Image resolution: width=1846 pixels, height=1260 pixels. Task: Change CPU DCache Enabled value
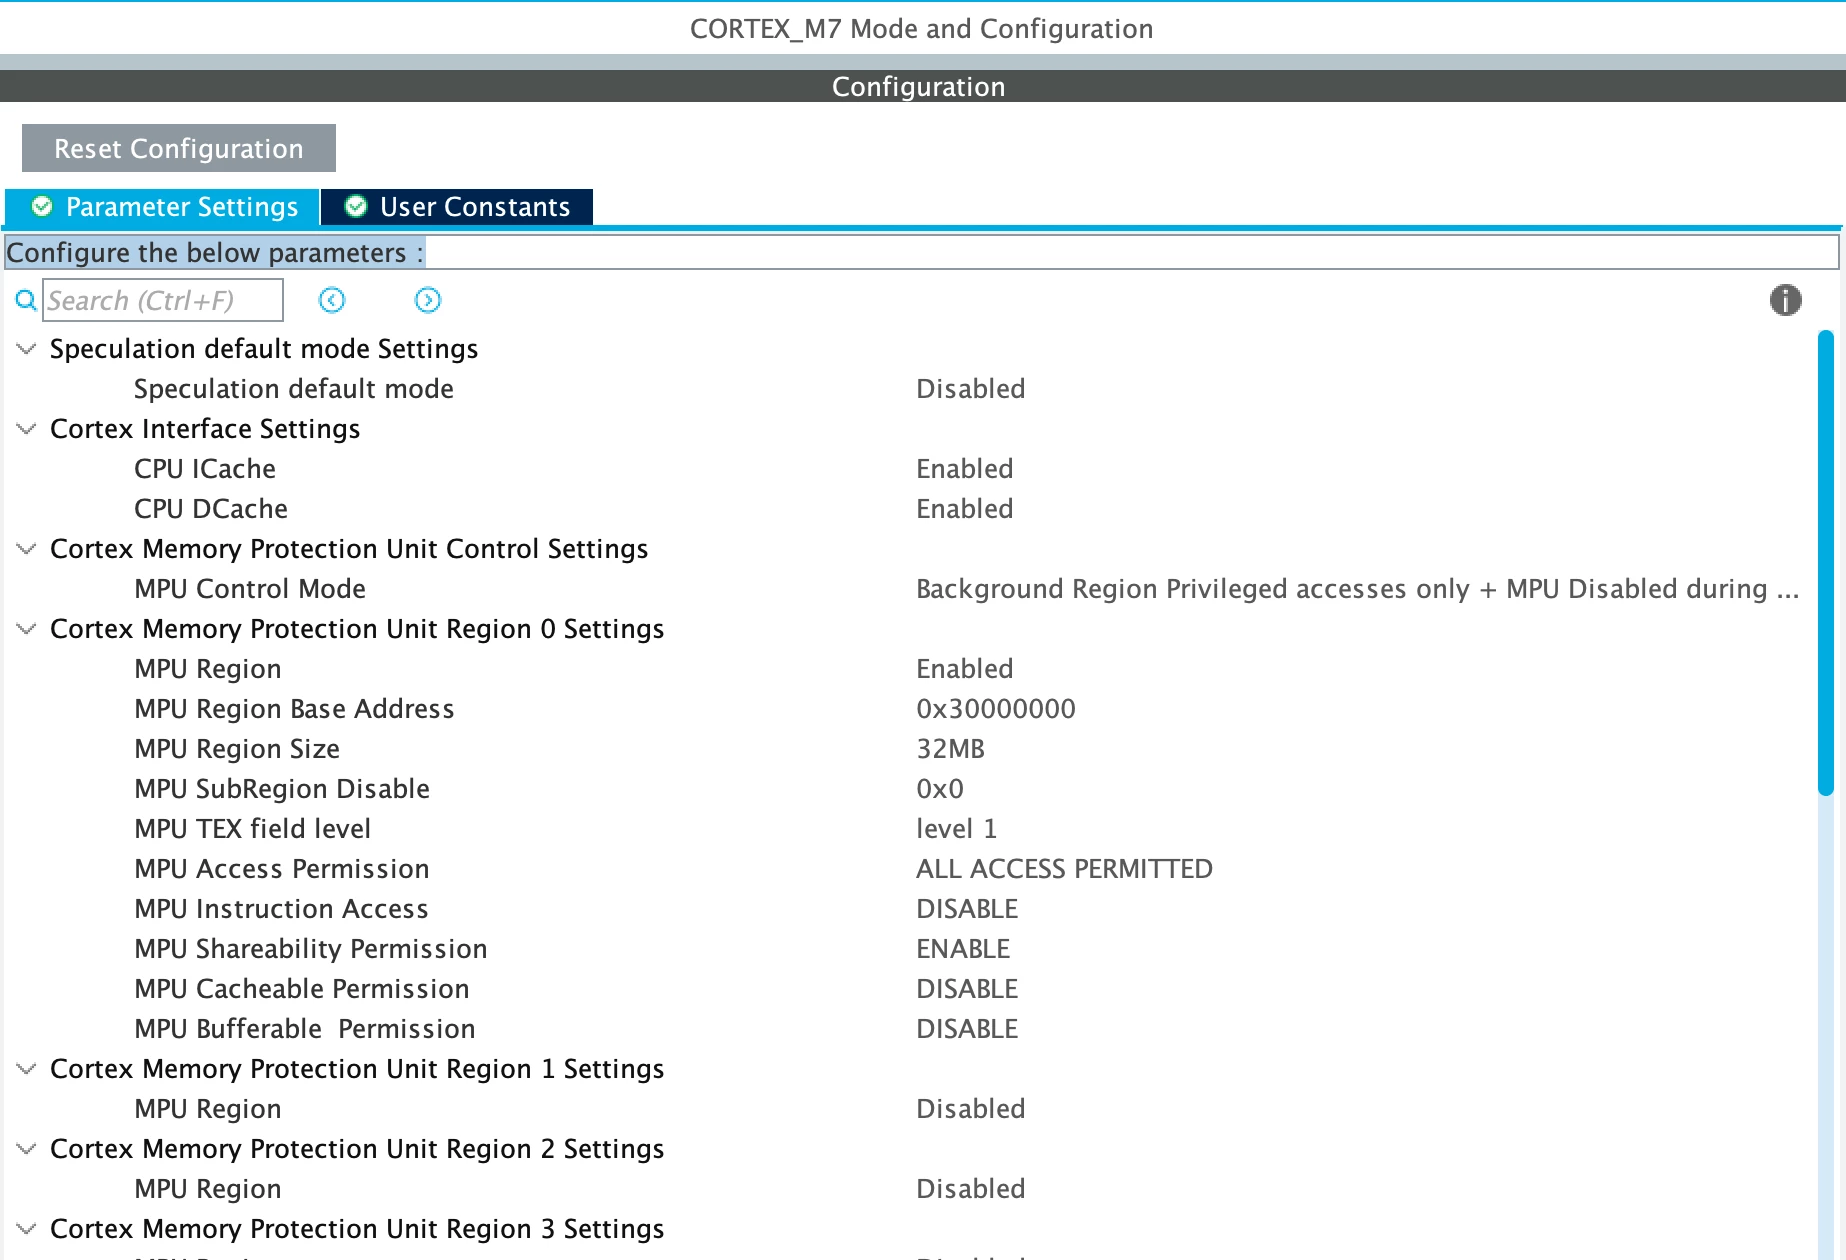click(x=965, y=509)
